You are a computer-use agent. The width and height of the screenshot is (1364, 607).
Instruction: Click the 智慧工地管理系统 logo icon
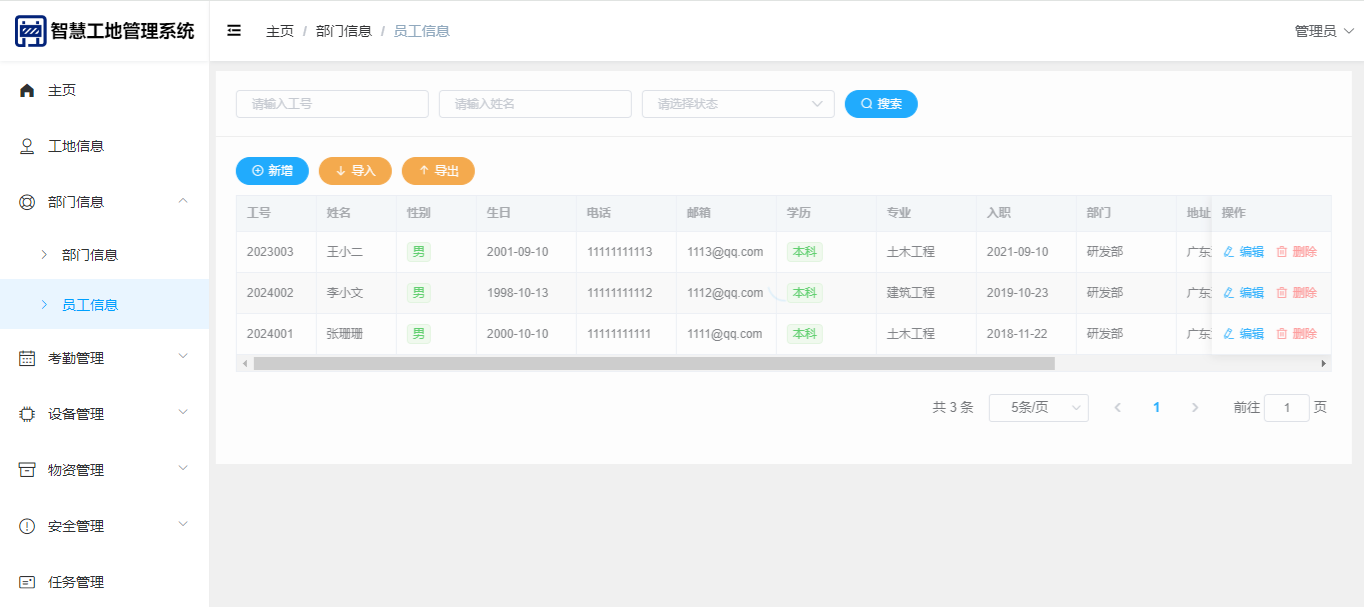coord(30,31)
